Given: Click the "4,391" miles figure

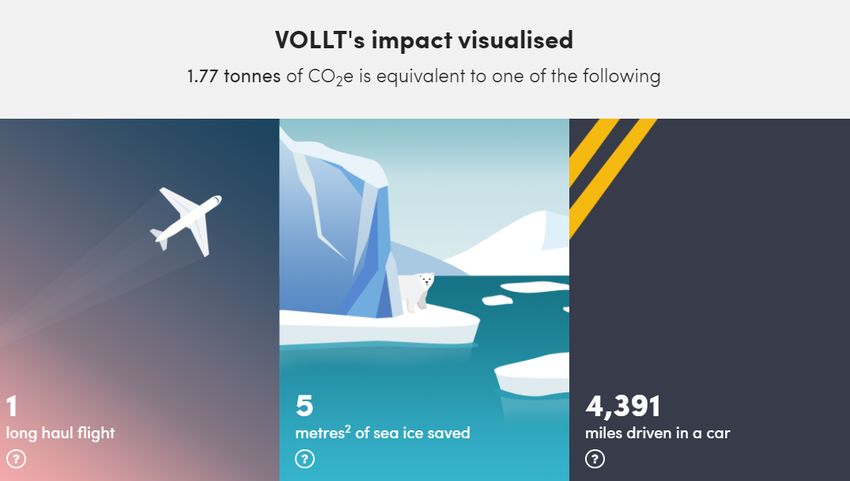Looking at the screenshot, I should coord(623,406).
